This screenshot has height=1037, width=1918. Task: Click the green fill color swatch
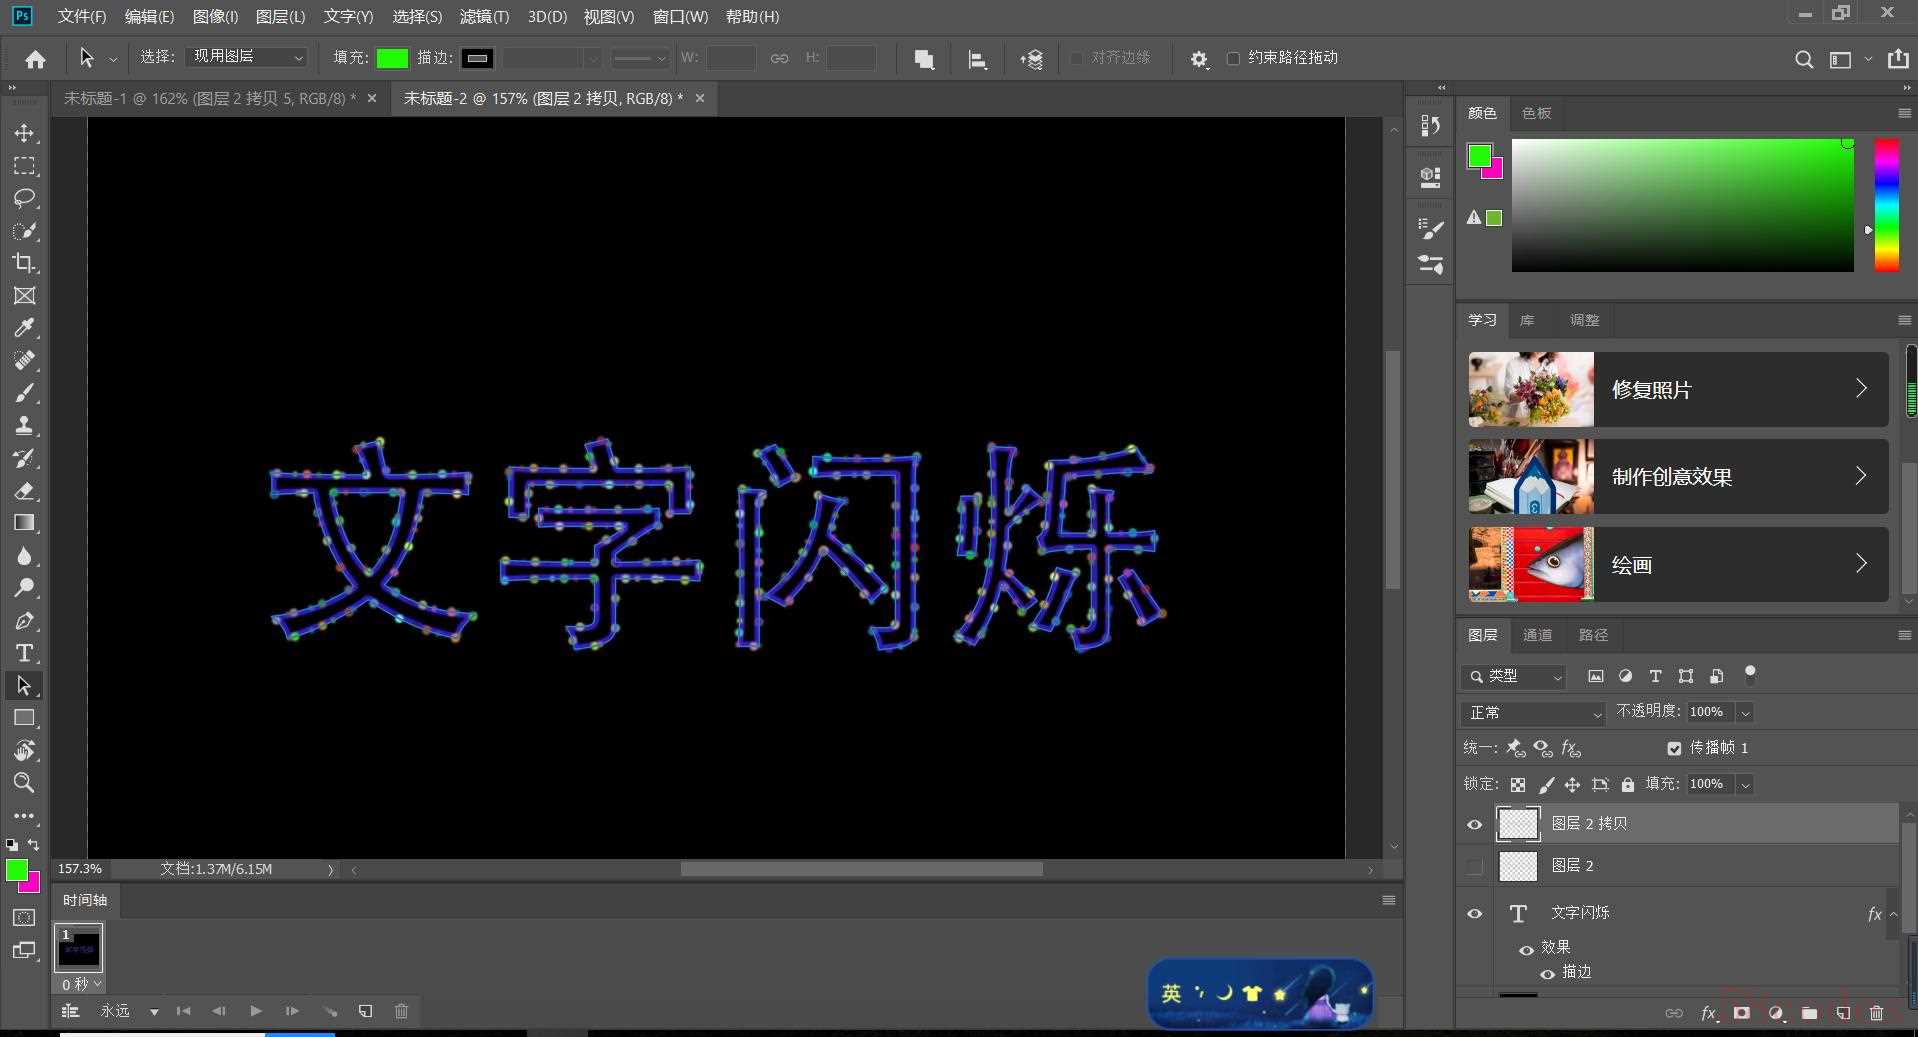392,58
